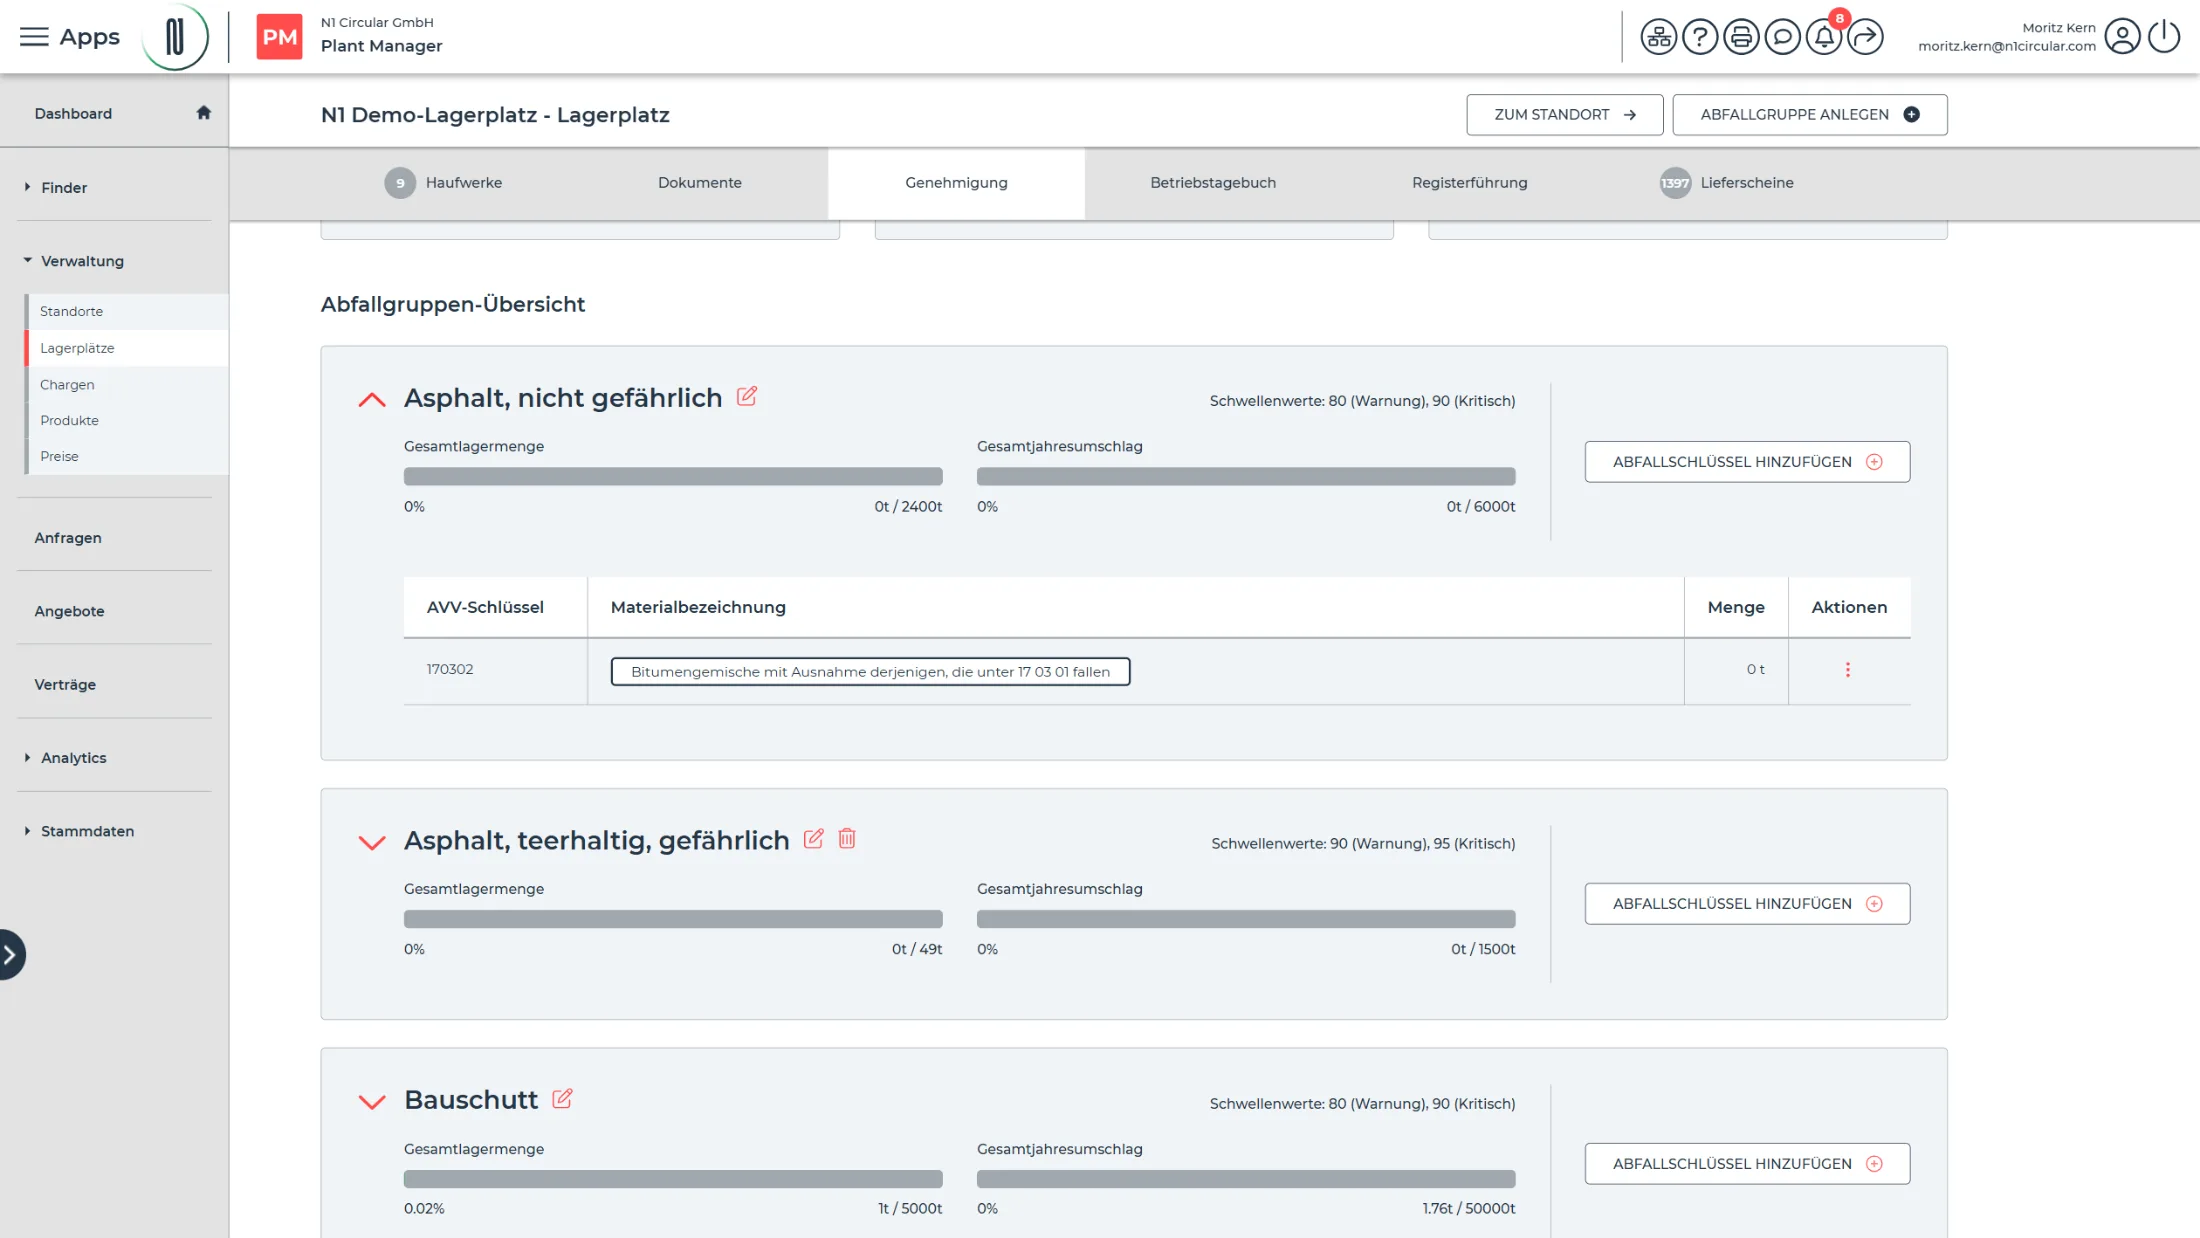
Task: Click Gesamtlagermenge bar of Bauschutt
Action: [673, 1179]
